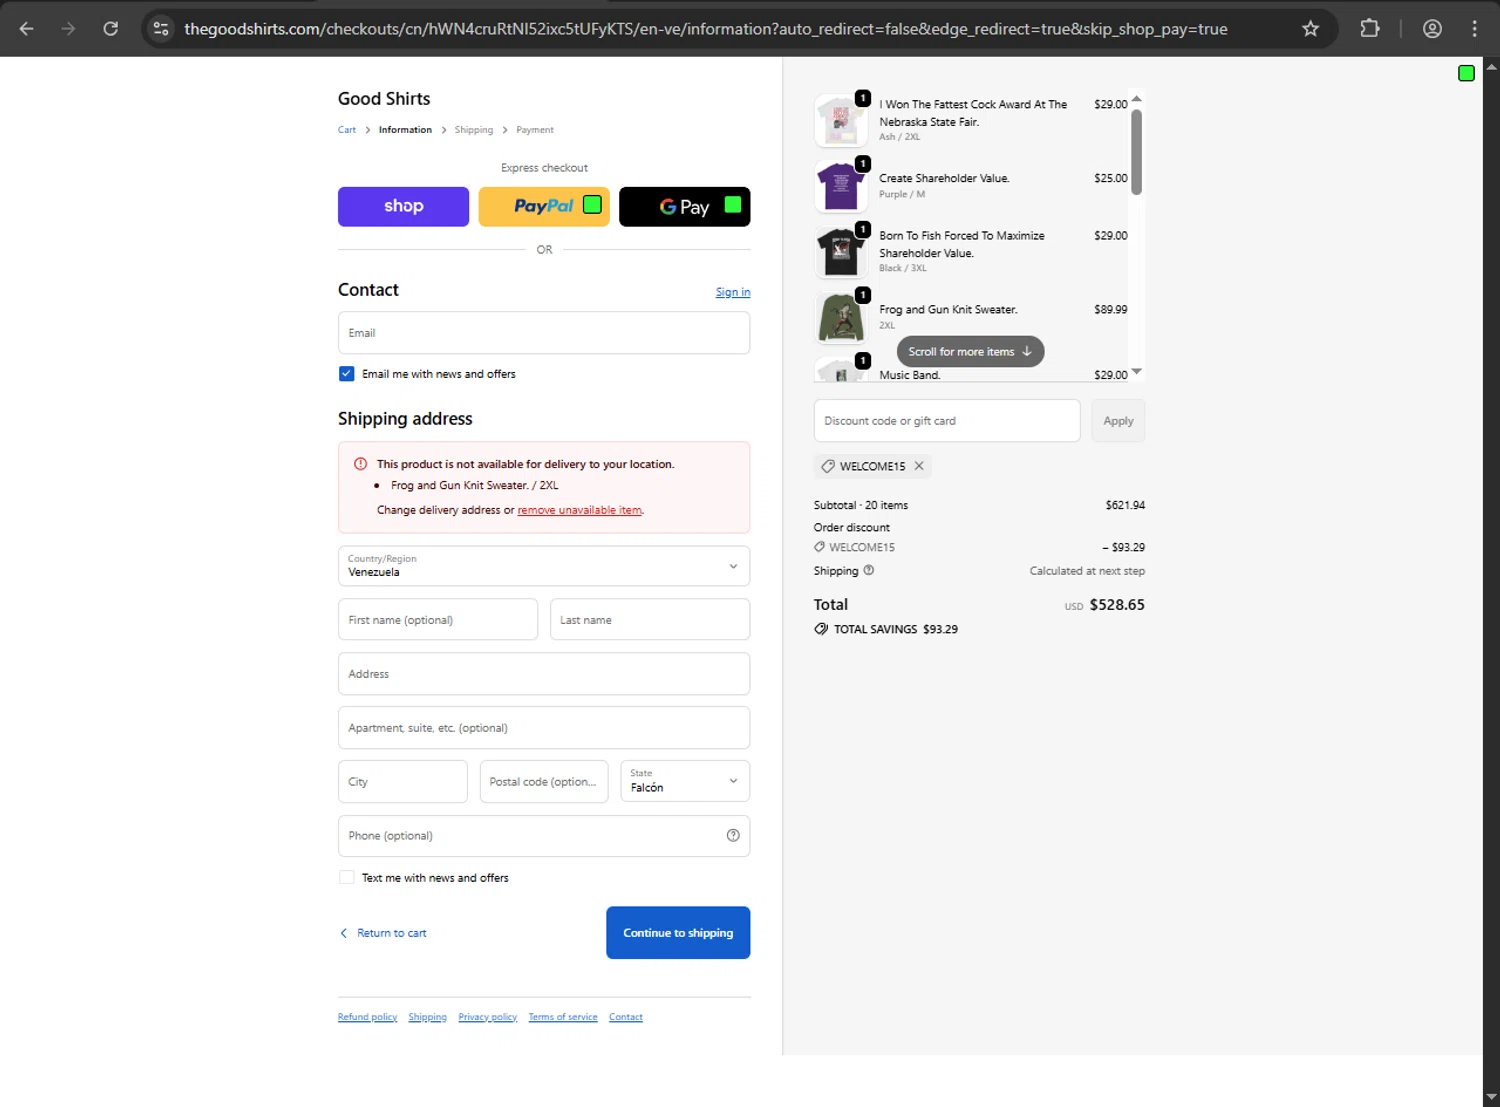Focus the Phone (optional) field
The width and height of the screenshot is (1500, 1107).
click(x=544, y=836)
